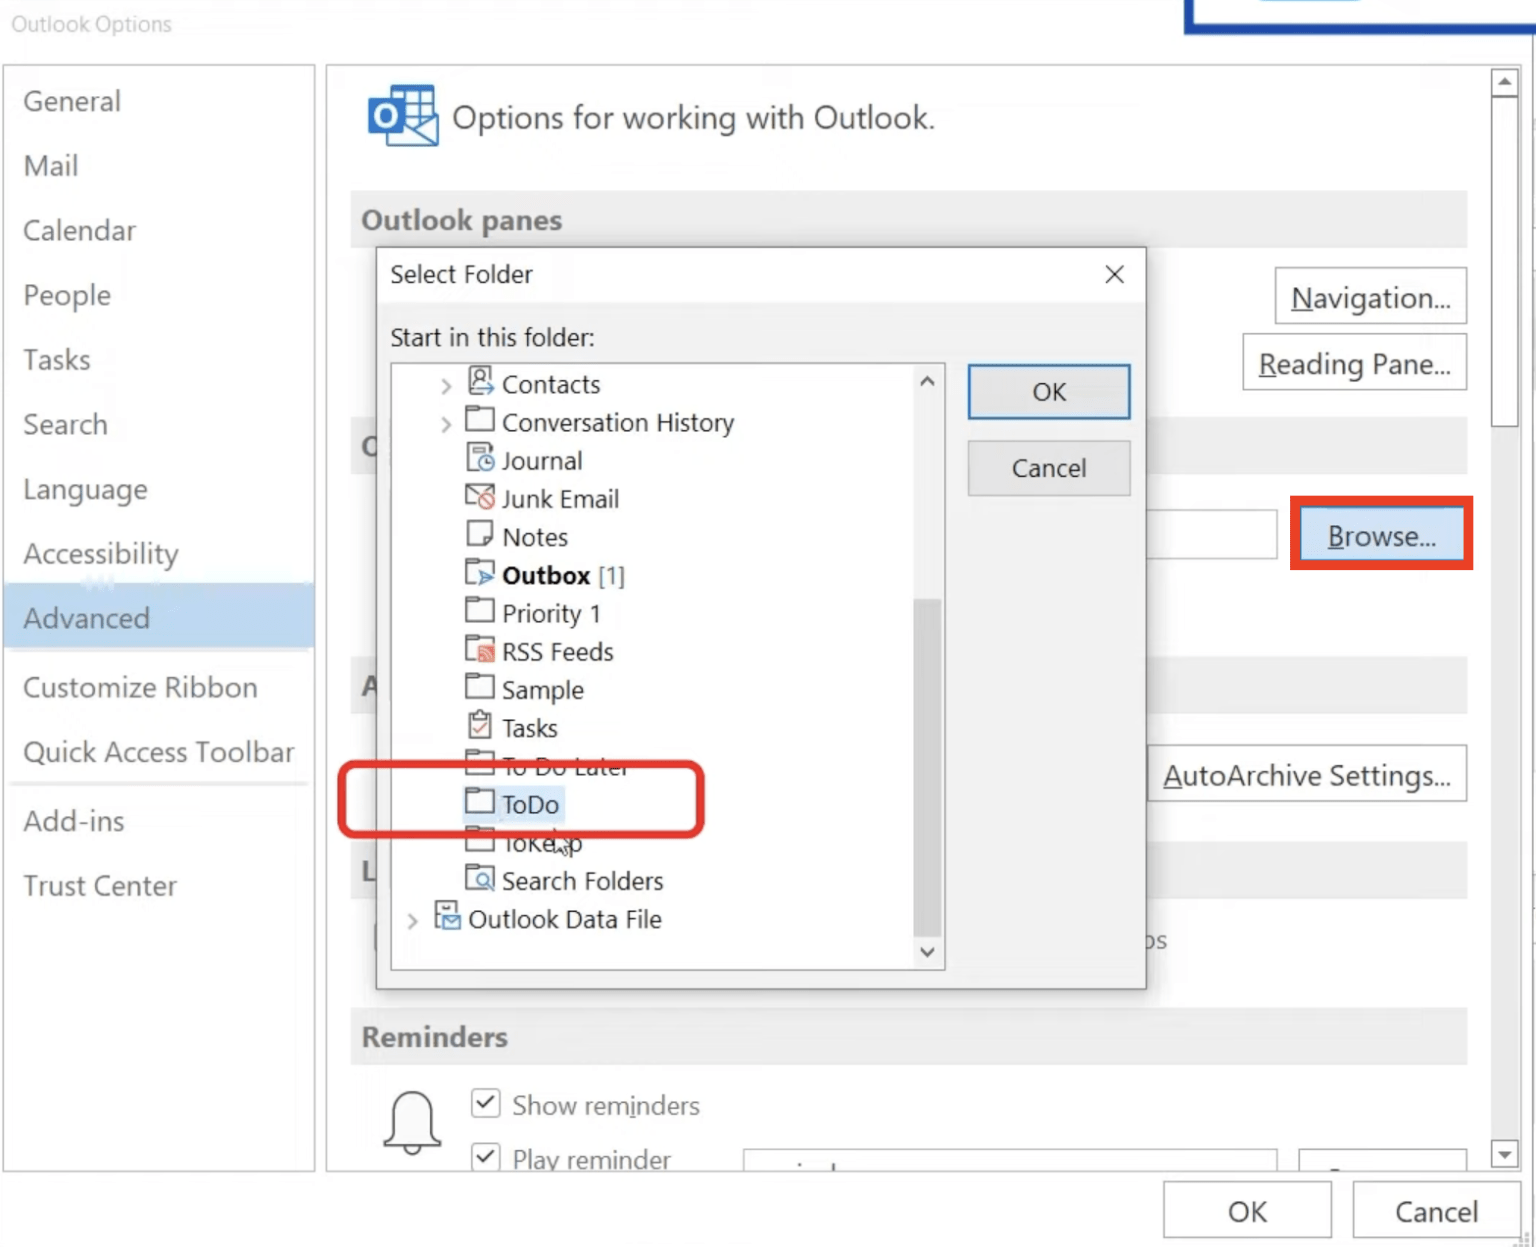The height and width of the screenshot is (1247, 1536).
Task: Click the folder list scroll down arrow
Action: tap(928, 952)
